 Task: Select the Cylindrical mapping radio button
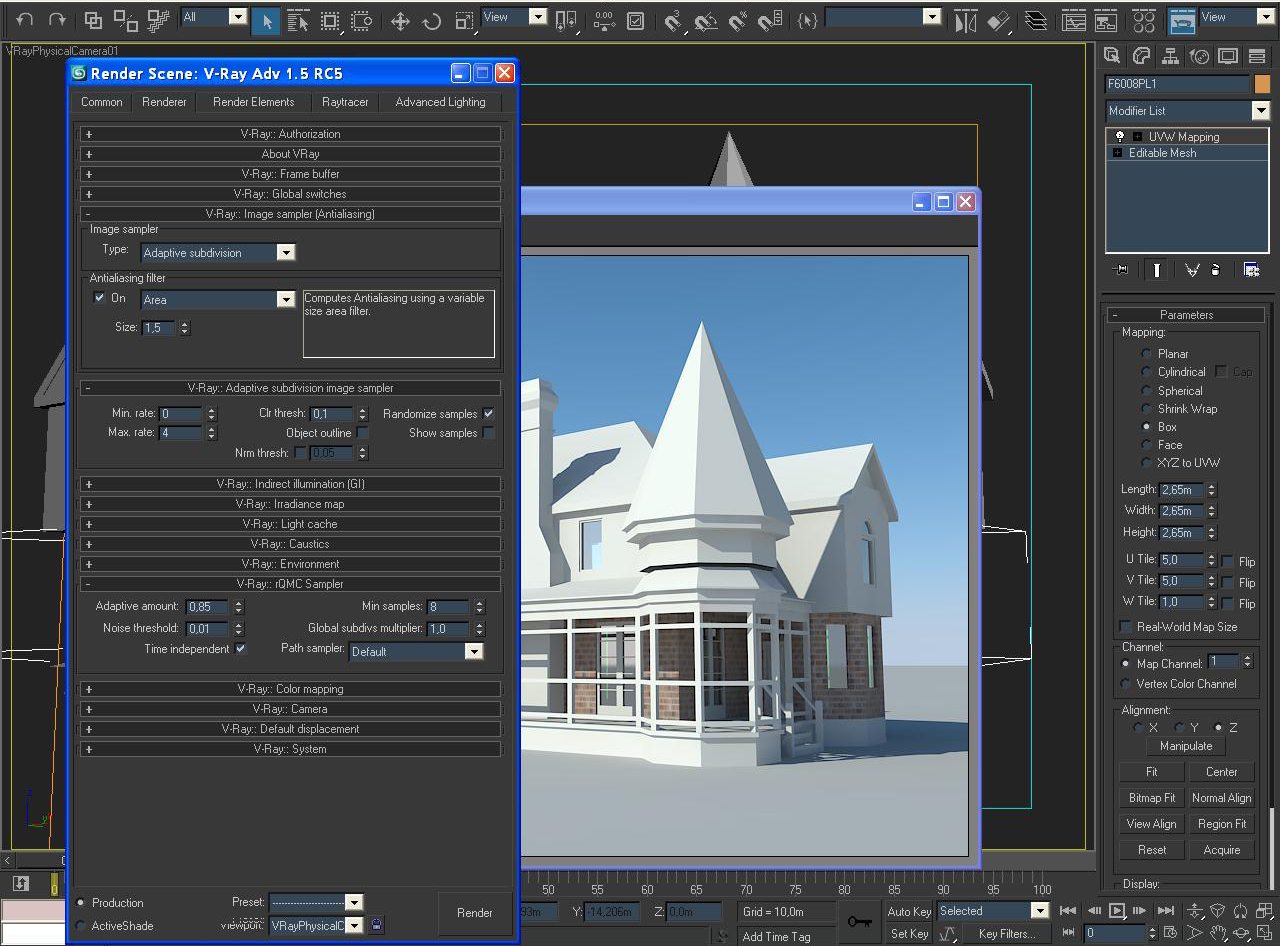click(x=1147, y=372)
